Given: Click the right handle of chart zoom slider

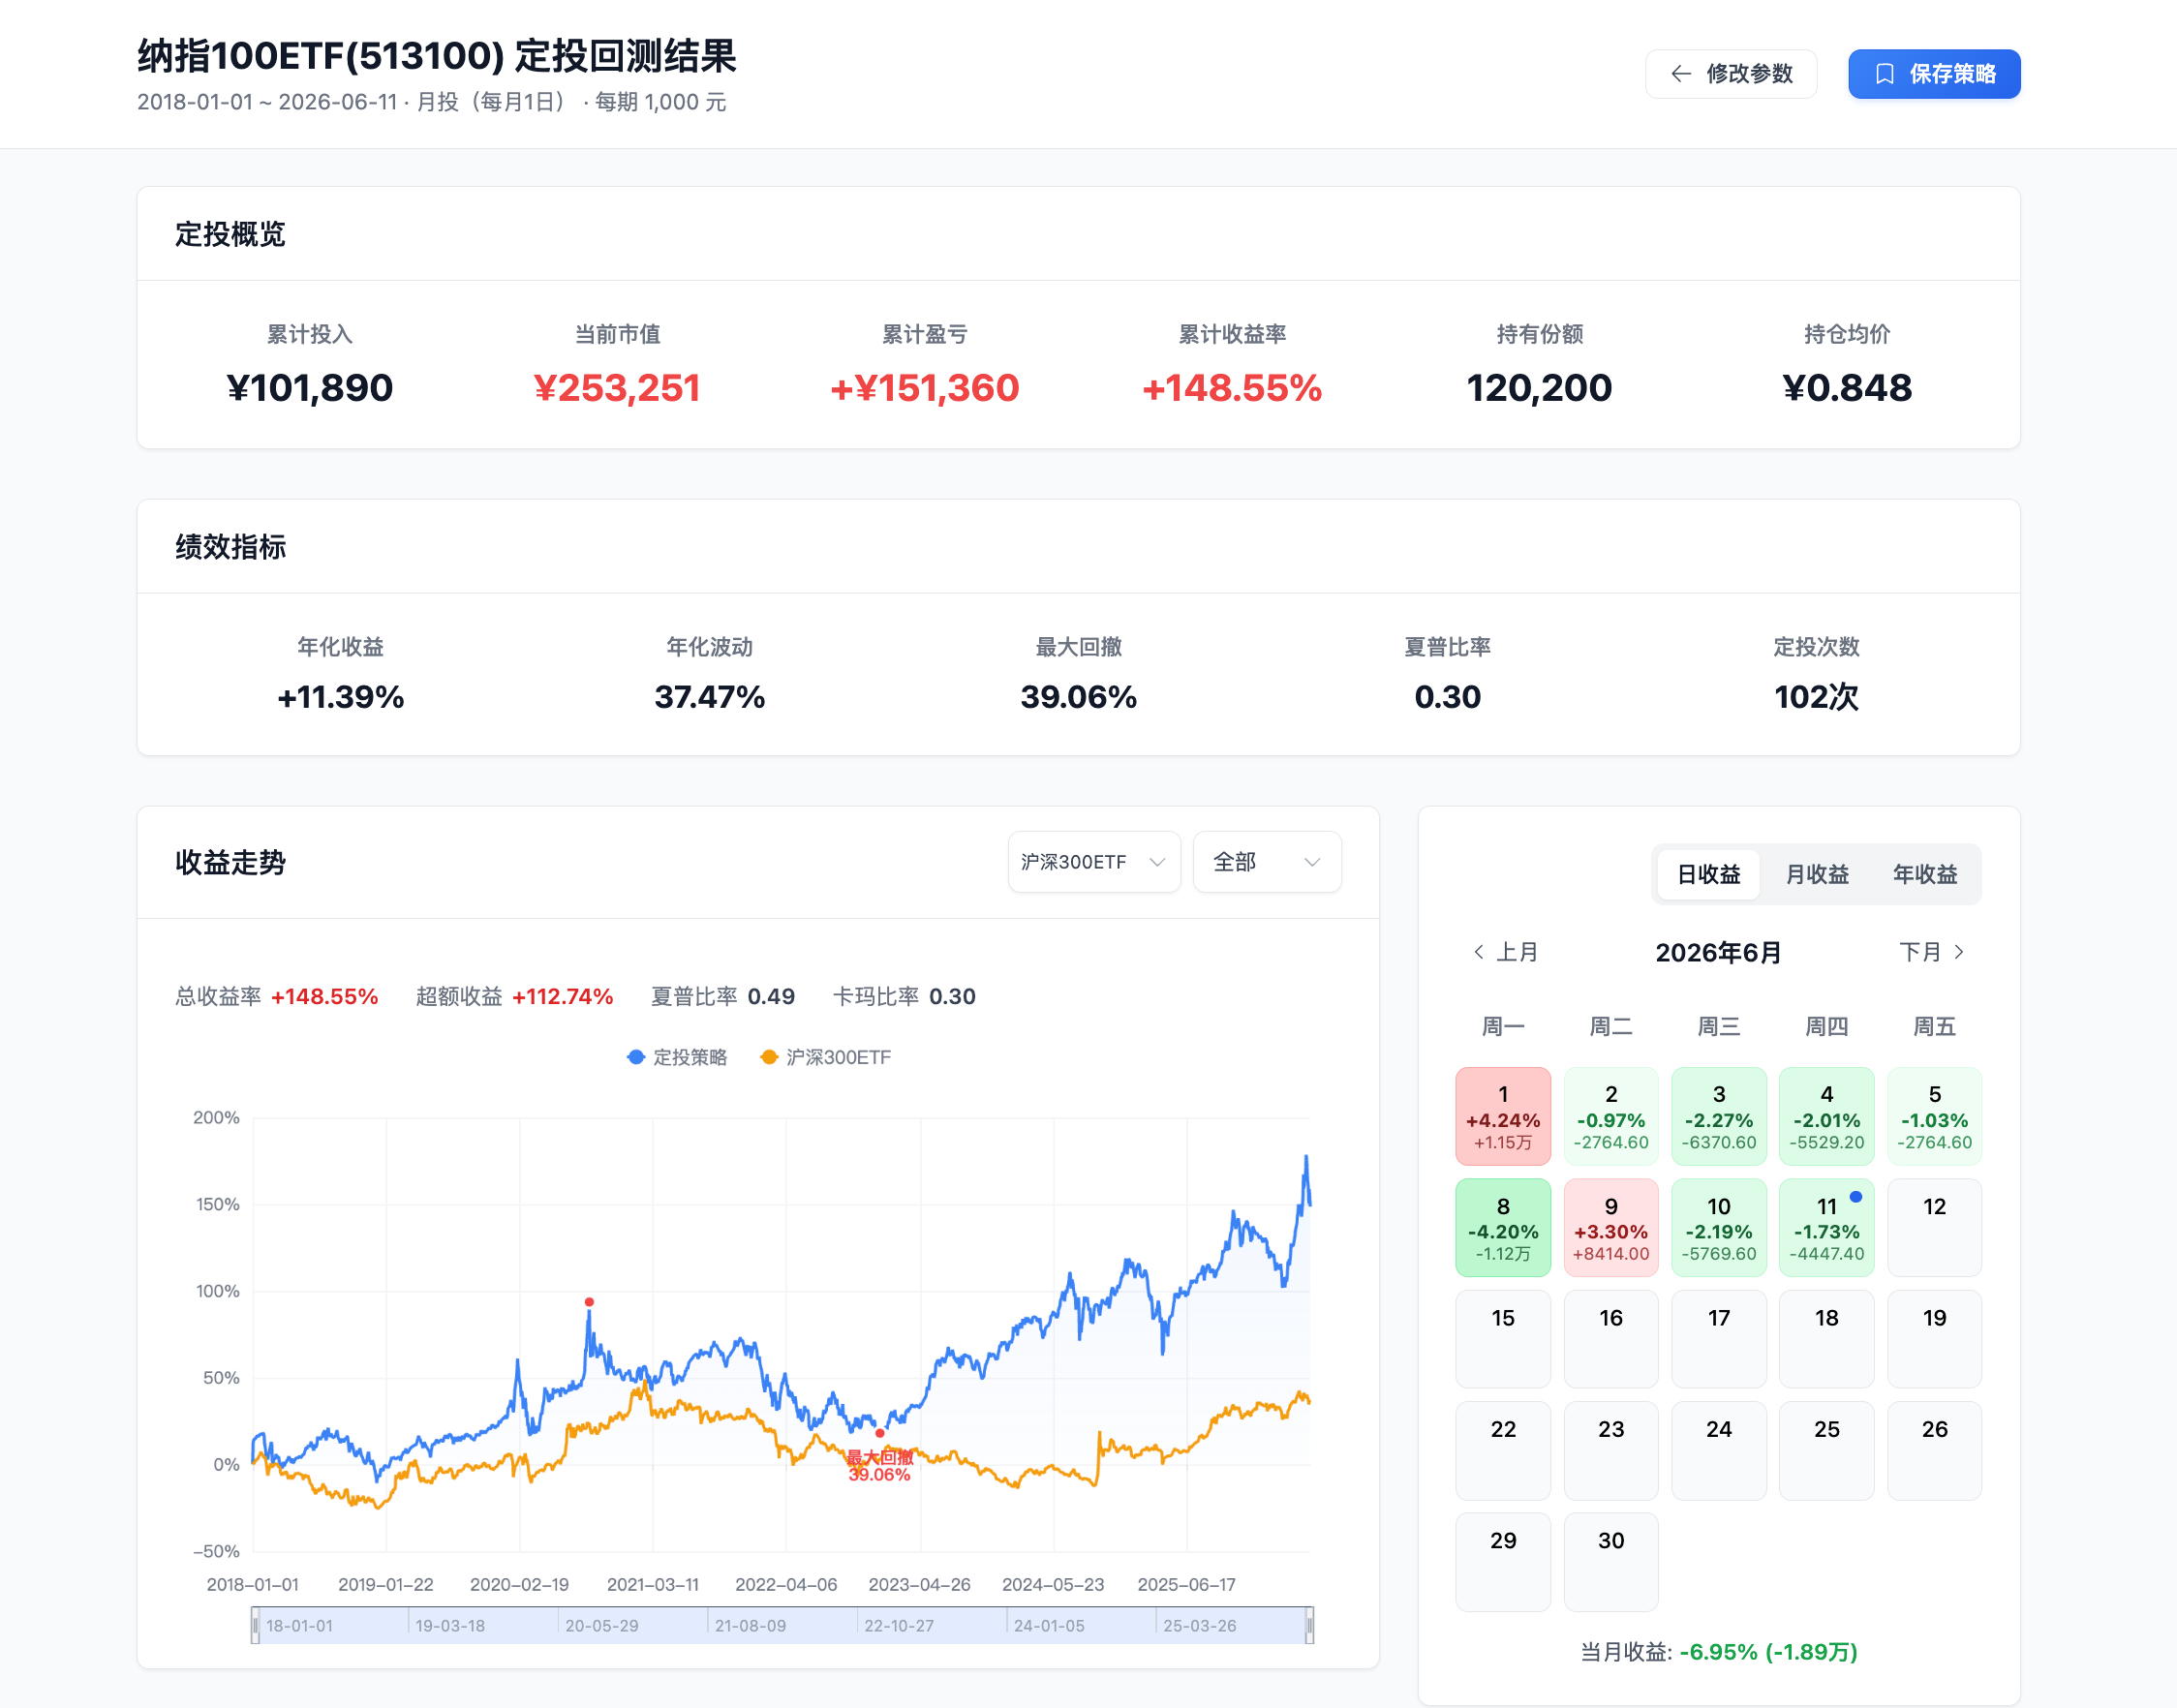Looking at the screenshot, I should [x=1309, y=1625].
